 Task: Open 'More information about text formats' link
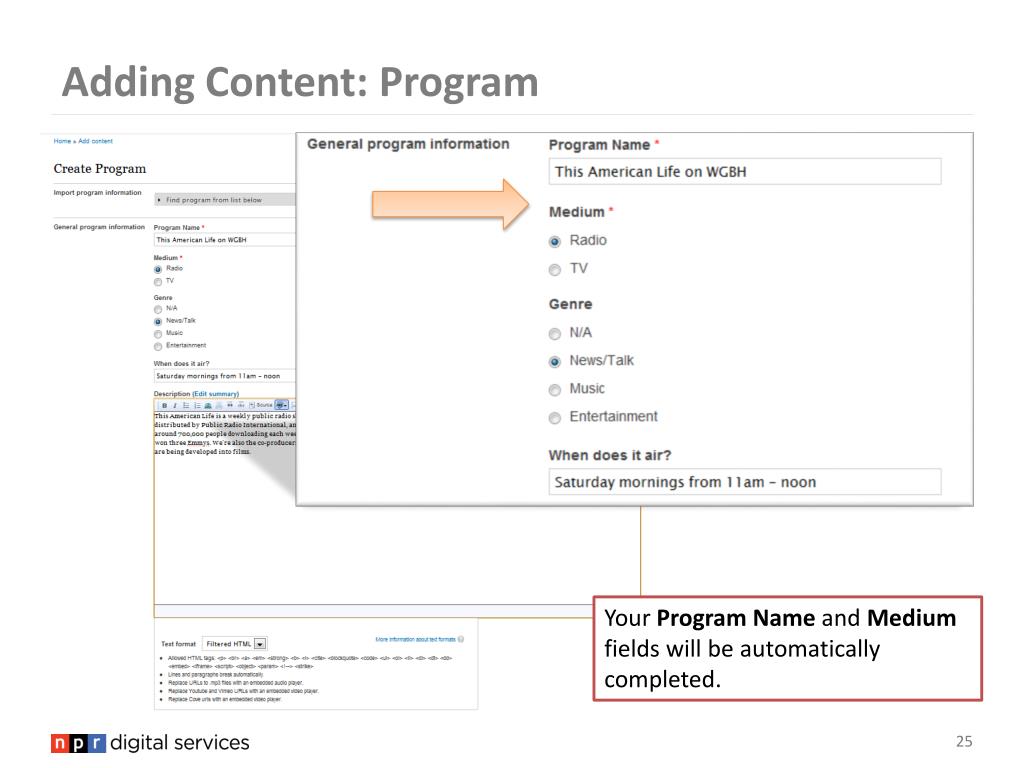415,639
